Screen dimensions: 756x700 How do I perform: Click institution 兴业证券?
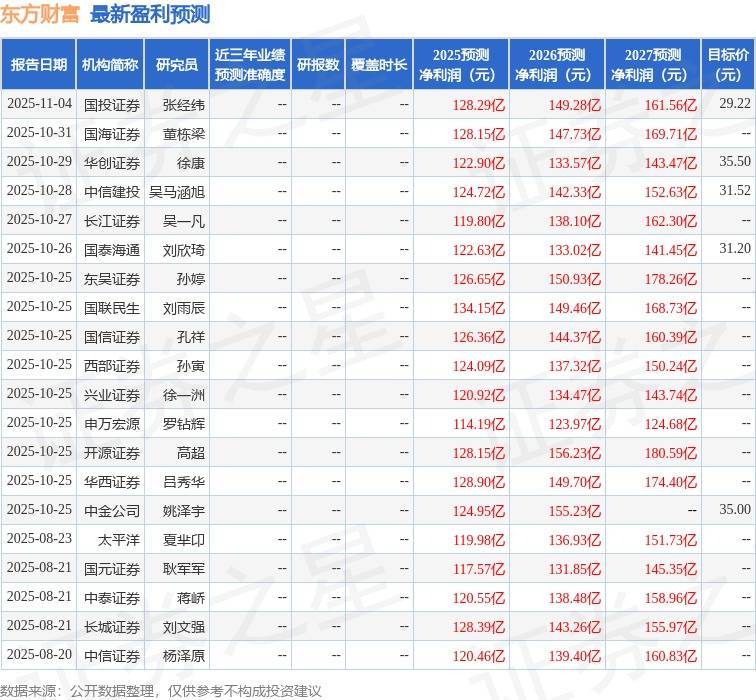pos(112,395)
